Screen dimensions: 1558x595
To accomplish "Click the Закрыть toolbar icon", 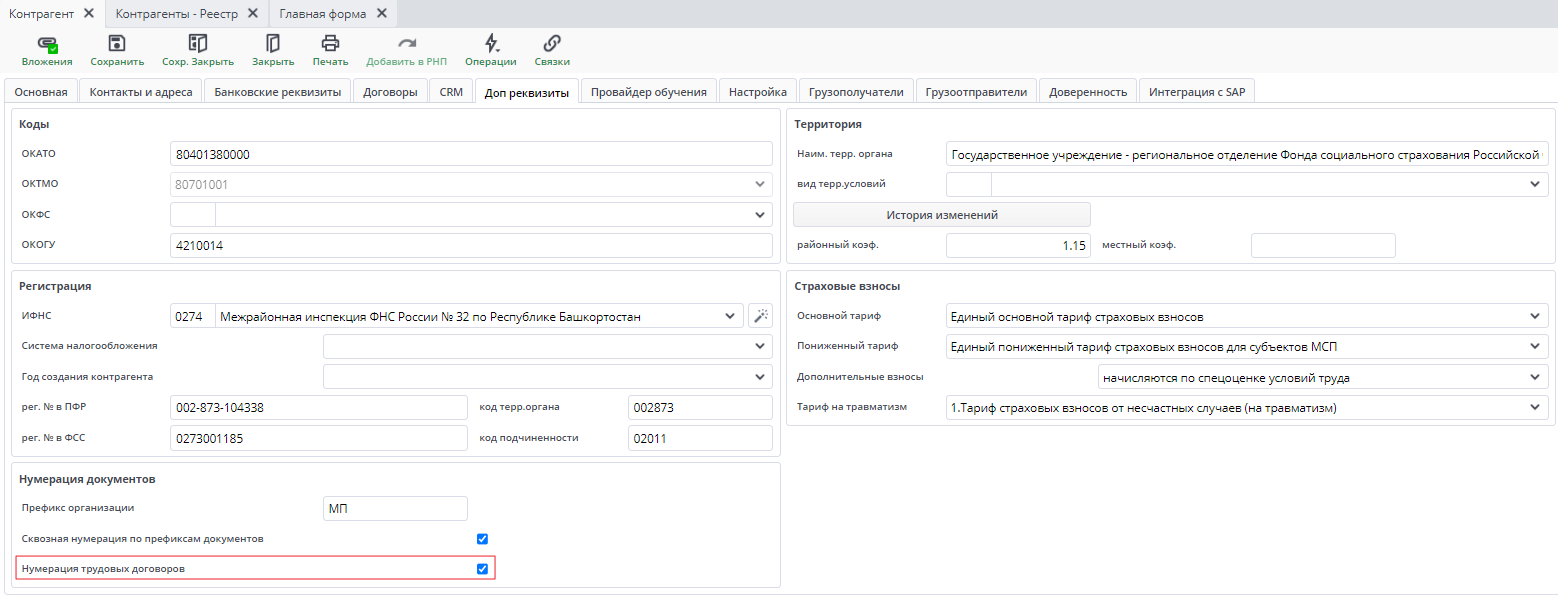I will pyautogui.click(x=272, y=44).
